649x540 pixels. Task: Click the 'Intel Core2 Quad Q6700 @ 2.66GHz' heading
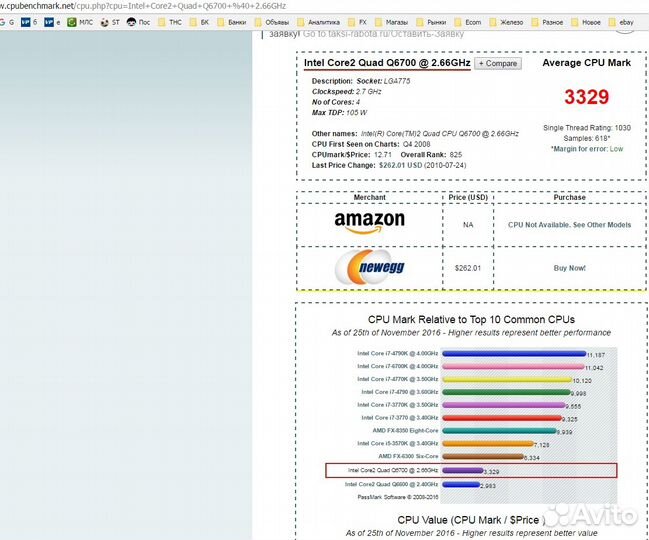point(387,63)
